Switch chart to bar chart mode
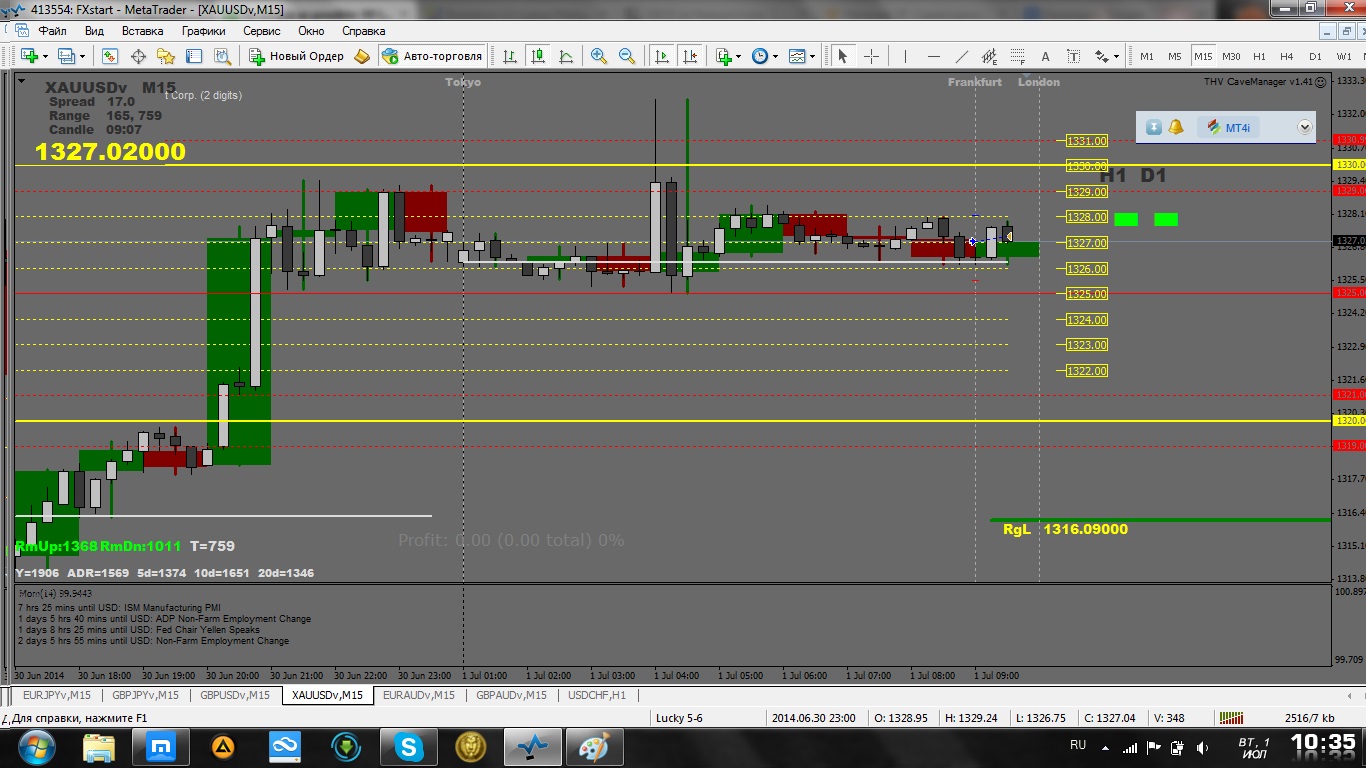Screen dimensions: 1366x768 [x=510, y=56]
